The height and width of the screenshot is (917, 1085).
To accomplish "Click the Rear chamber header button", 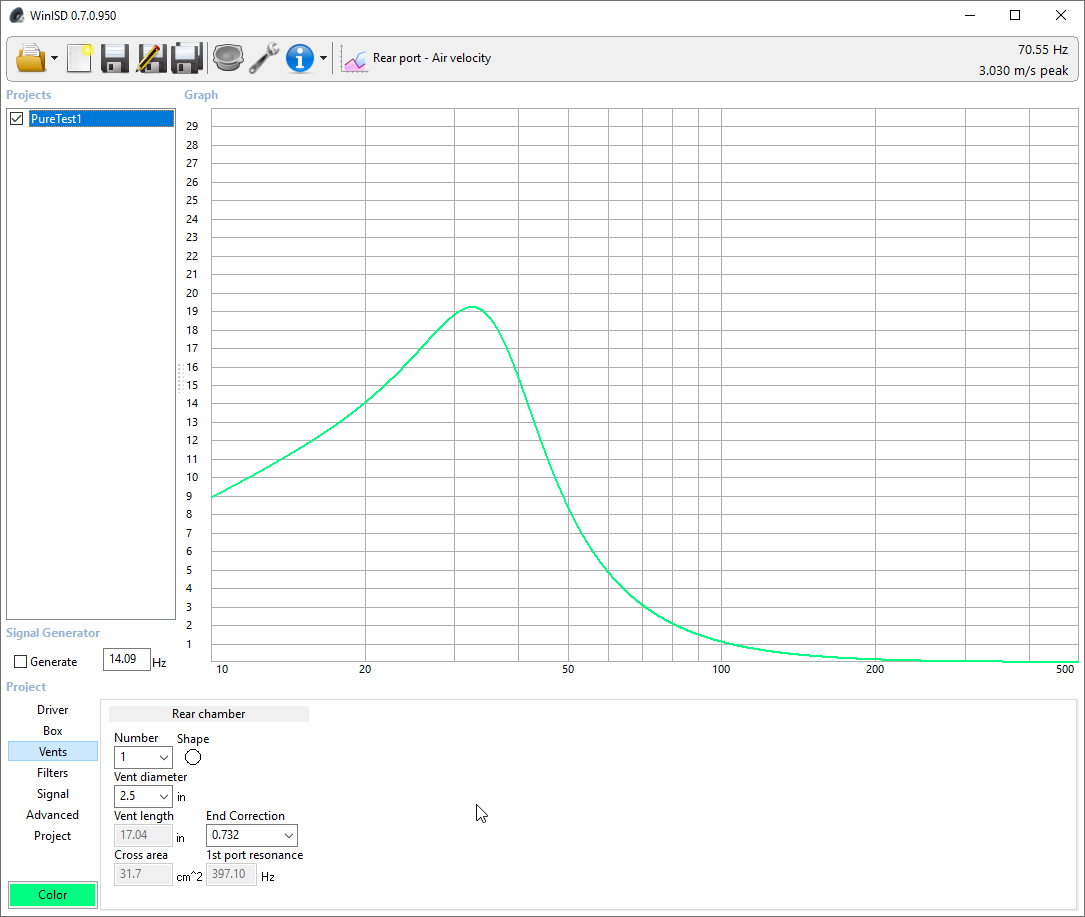I will (x=208, y=714).
